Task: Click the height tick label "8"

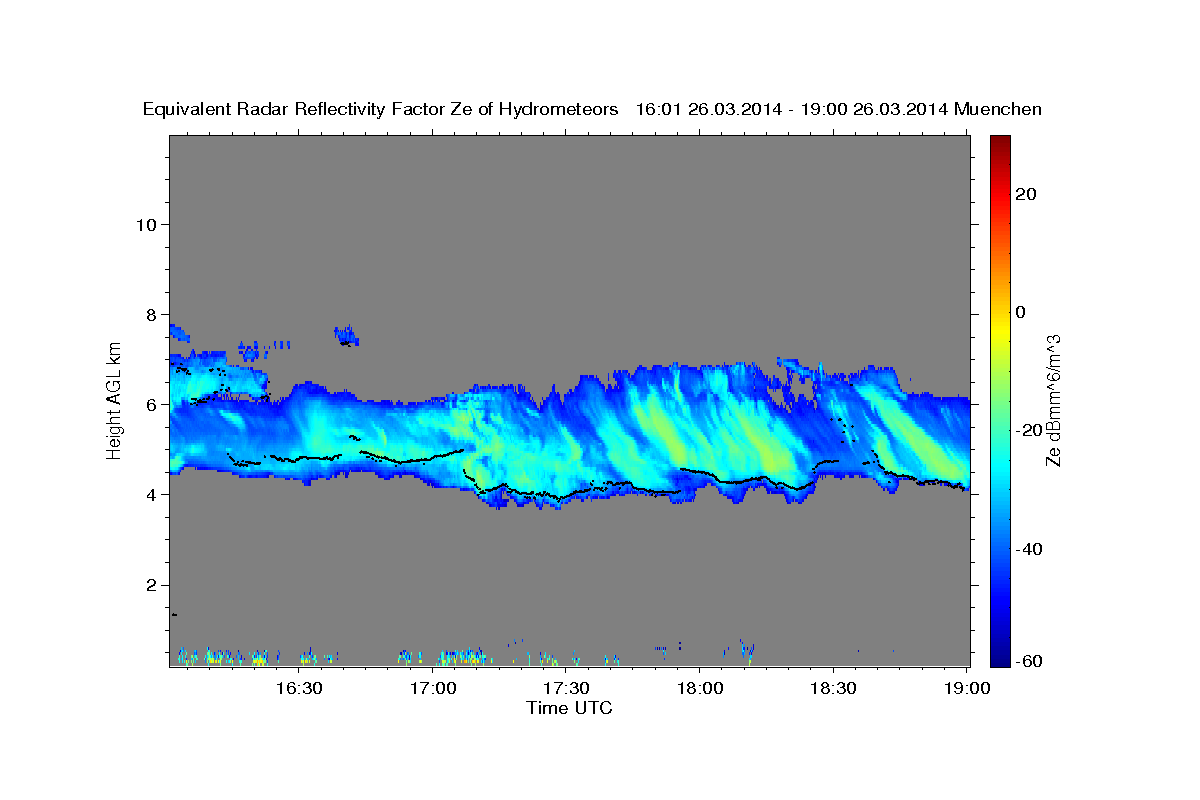Action: [x=151, y=314]
